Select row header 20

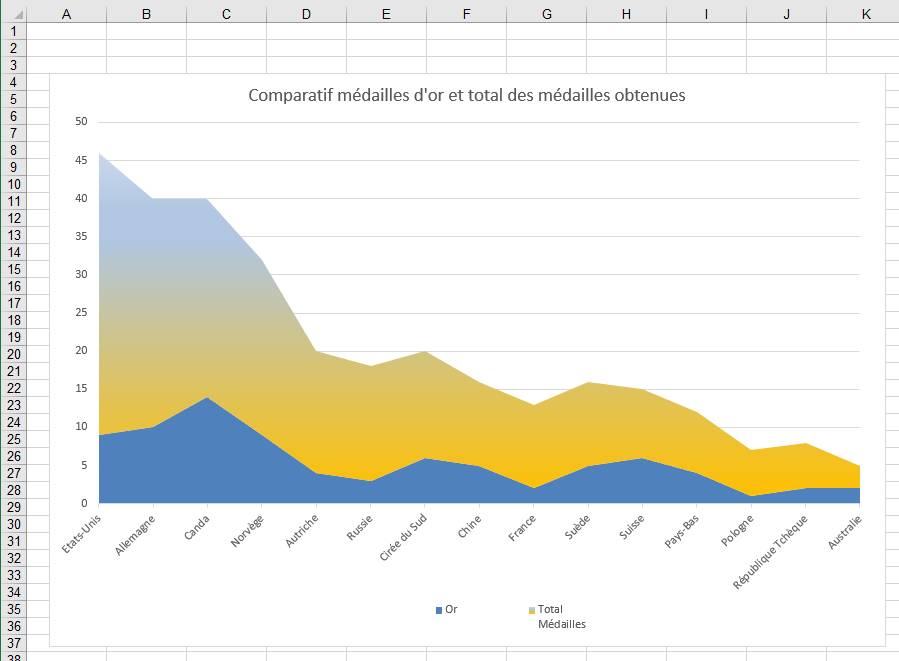point(13,354)
